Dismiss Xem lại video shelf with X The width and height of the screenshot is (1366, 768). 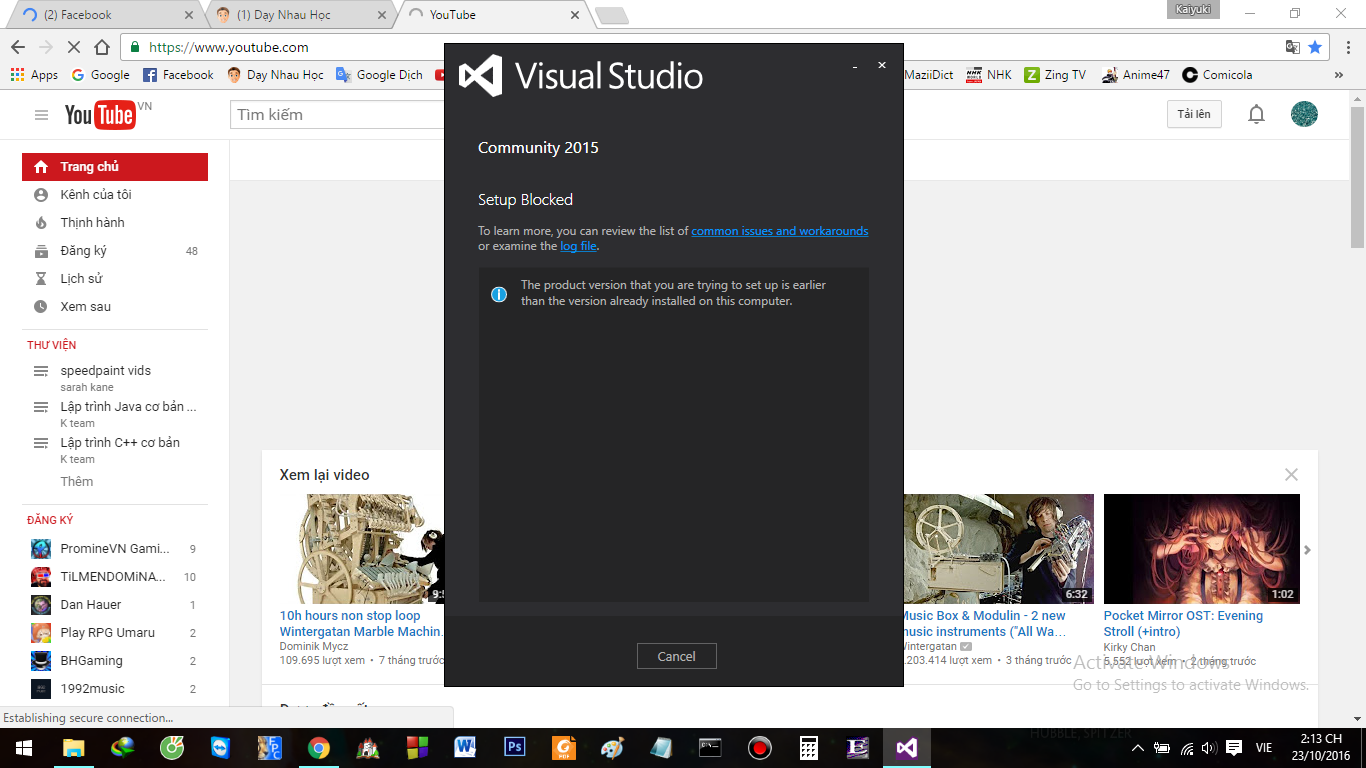coord(1291,475)
